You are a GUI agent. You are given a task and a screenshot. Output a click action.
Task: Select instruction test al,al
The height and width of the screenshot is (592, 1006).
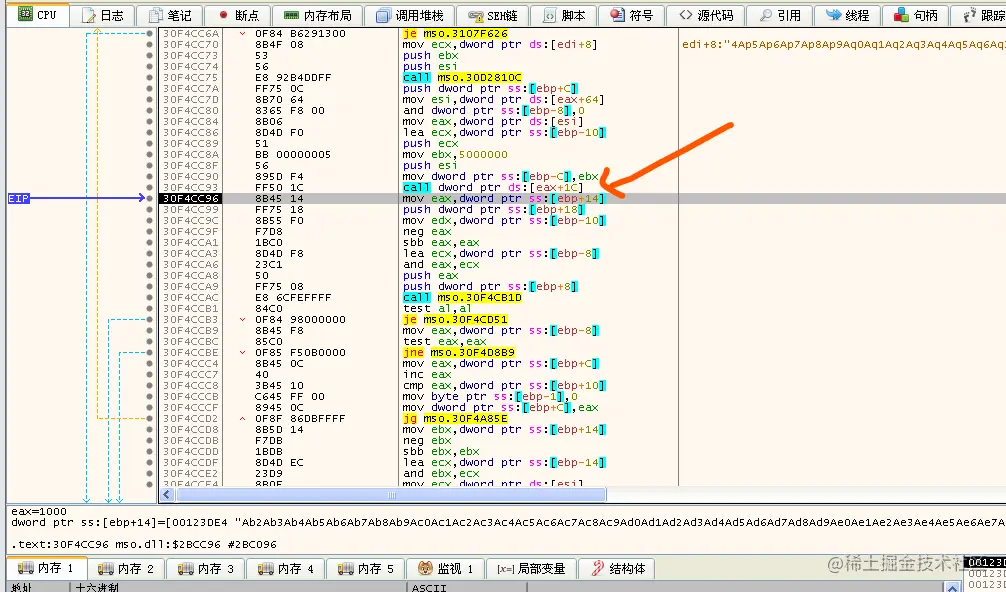pyautogui.click(x=437, y=309)
